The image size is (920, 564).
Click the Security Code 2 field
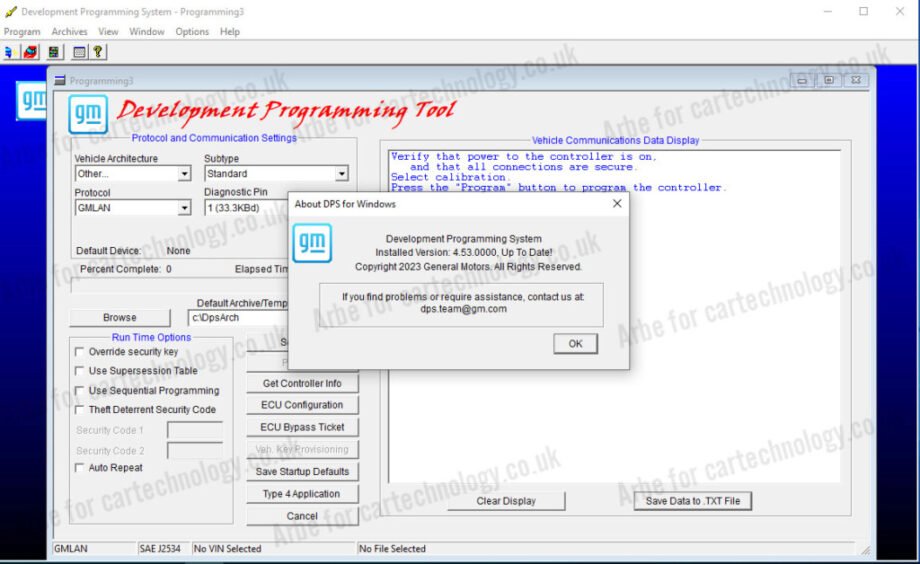pos(195,451)
